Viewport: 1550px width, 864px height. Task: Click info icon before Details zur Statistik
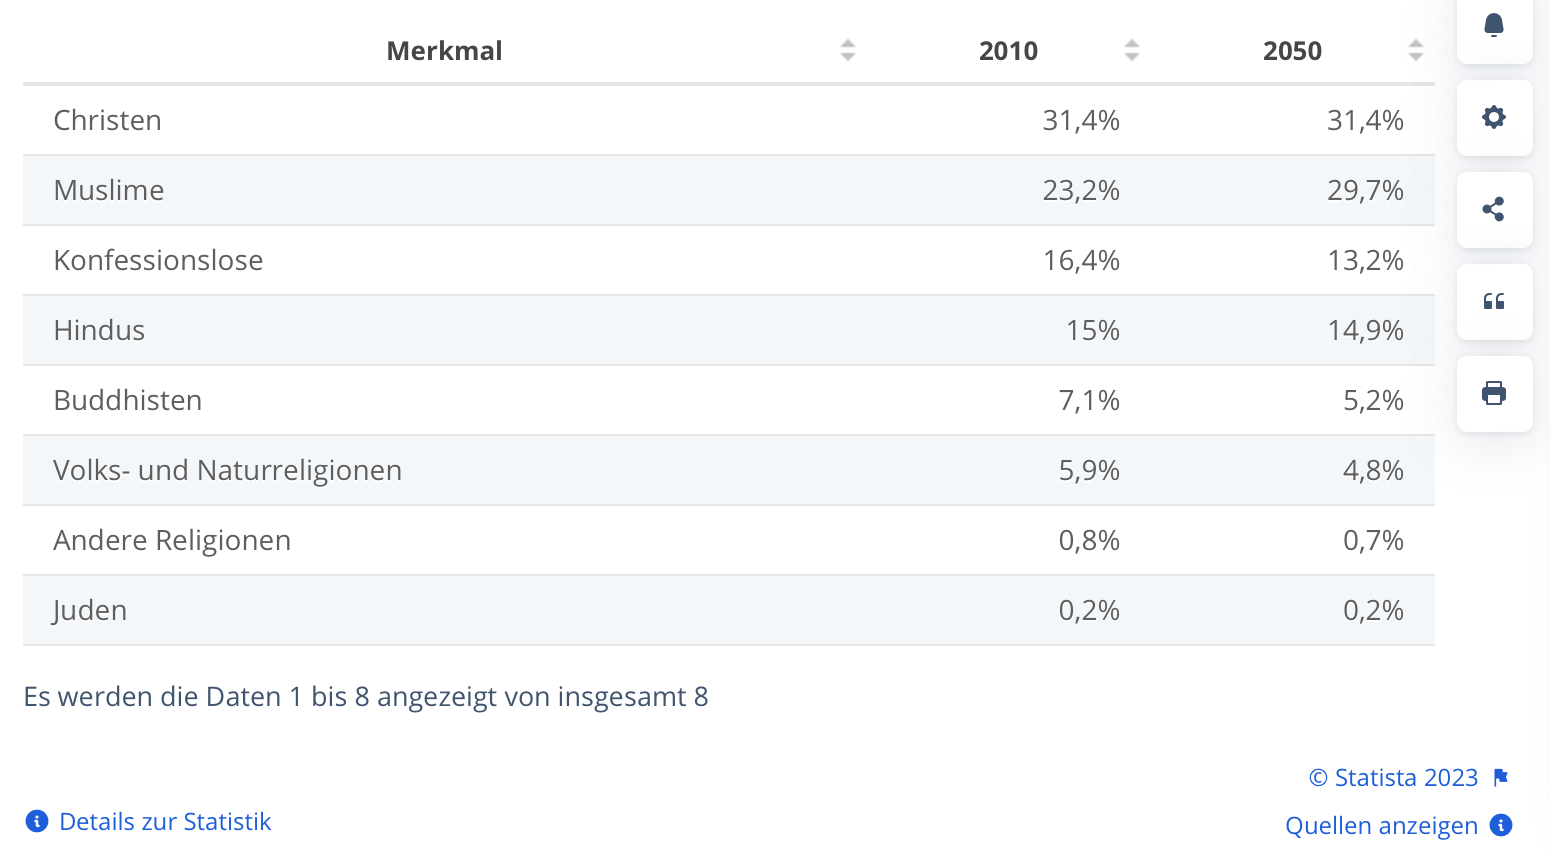pos(37,822)
